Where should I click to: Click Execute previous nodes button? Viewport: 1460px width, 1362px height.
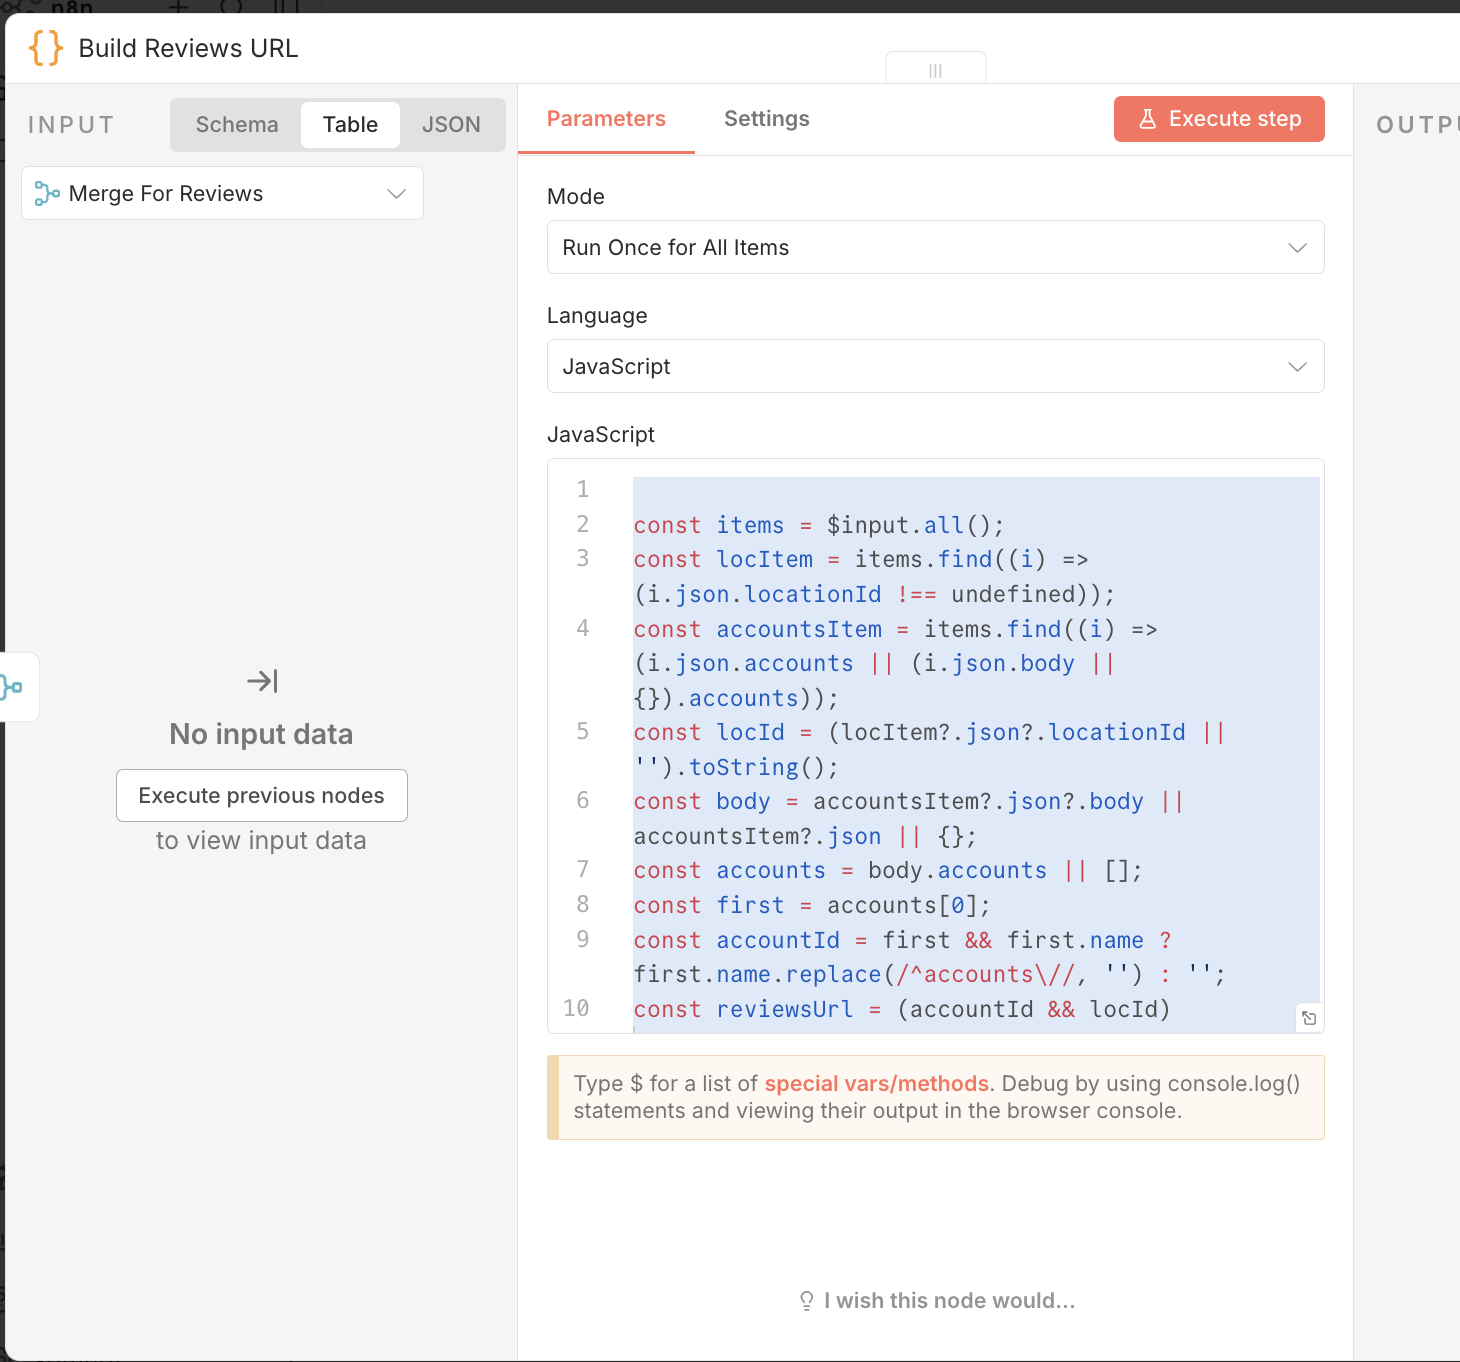pos(262,795)
